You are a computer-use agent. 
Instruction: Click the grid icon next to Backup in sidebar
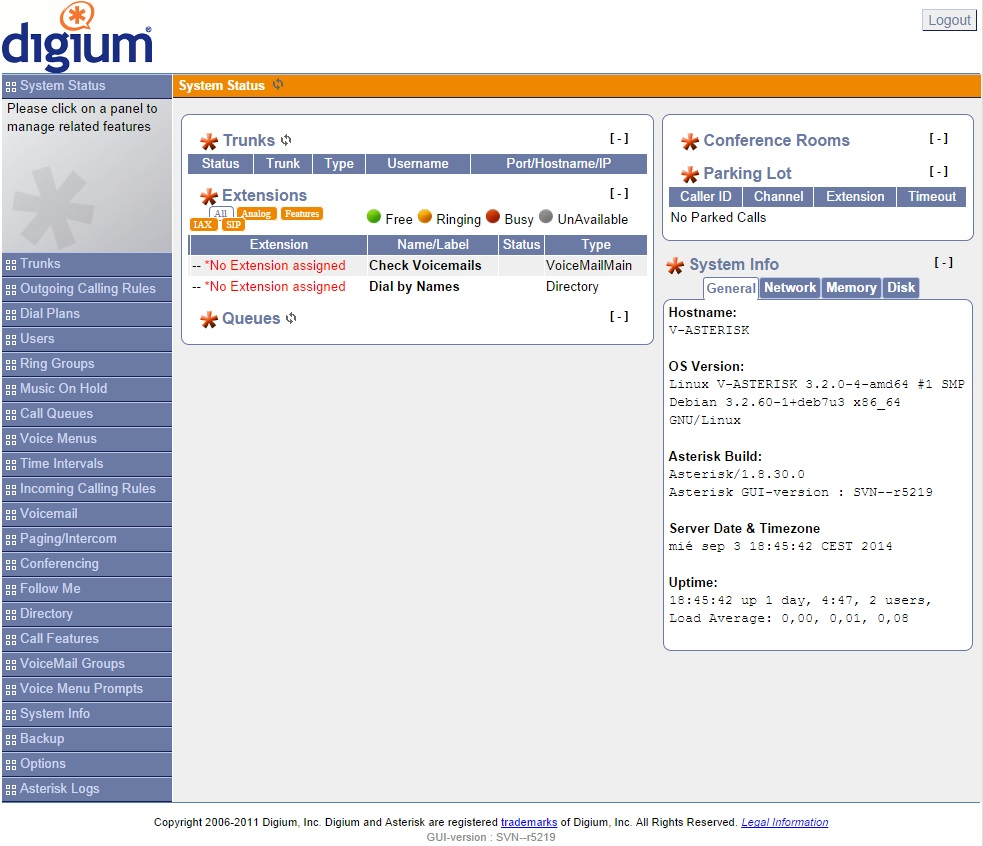point(11,740)
